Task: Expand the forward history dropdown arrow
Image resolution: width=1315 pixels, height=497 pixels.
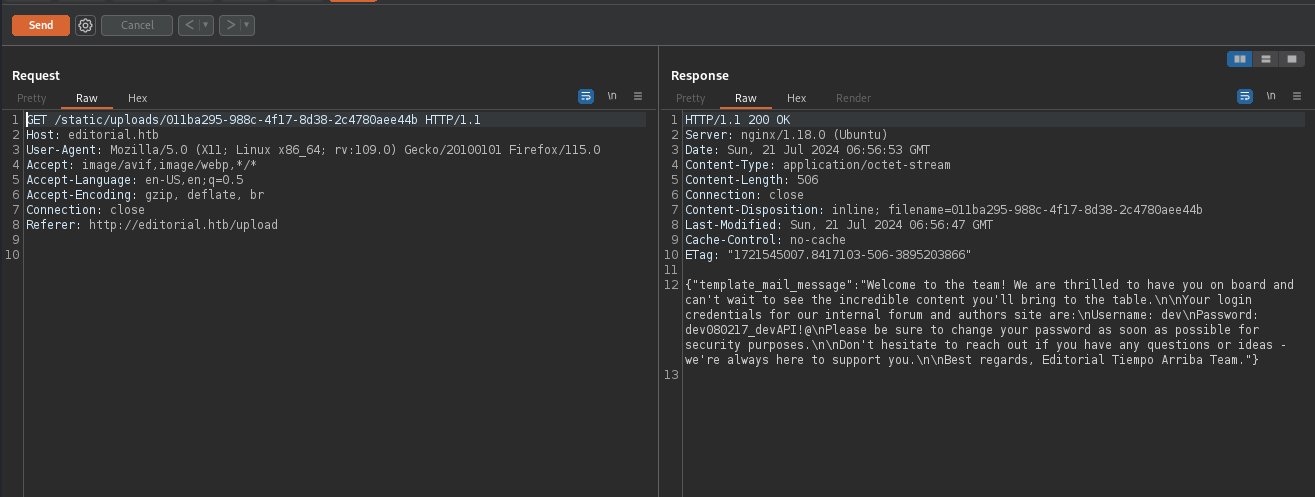Action: 247,25
